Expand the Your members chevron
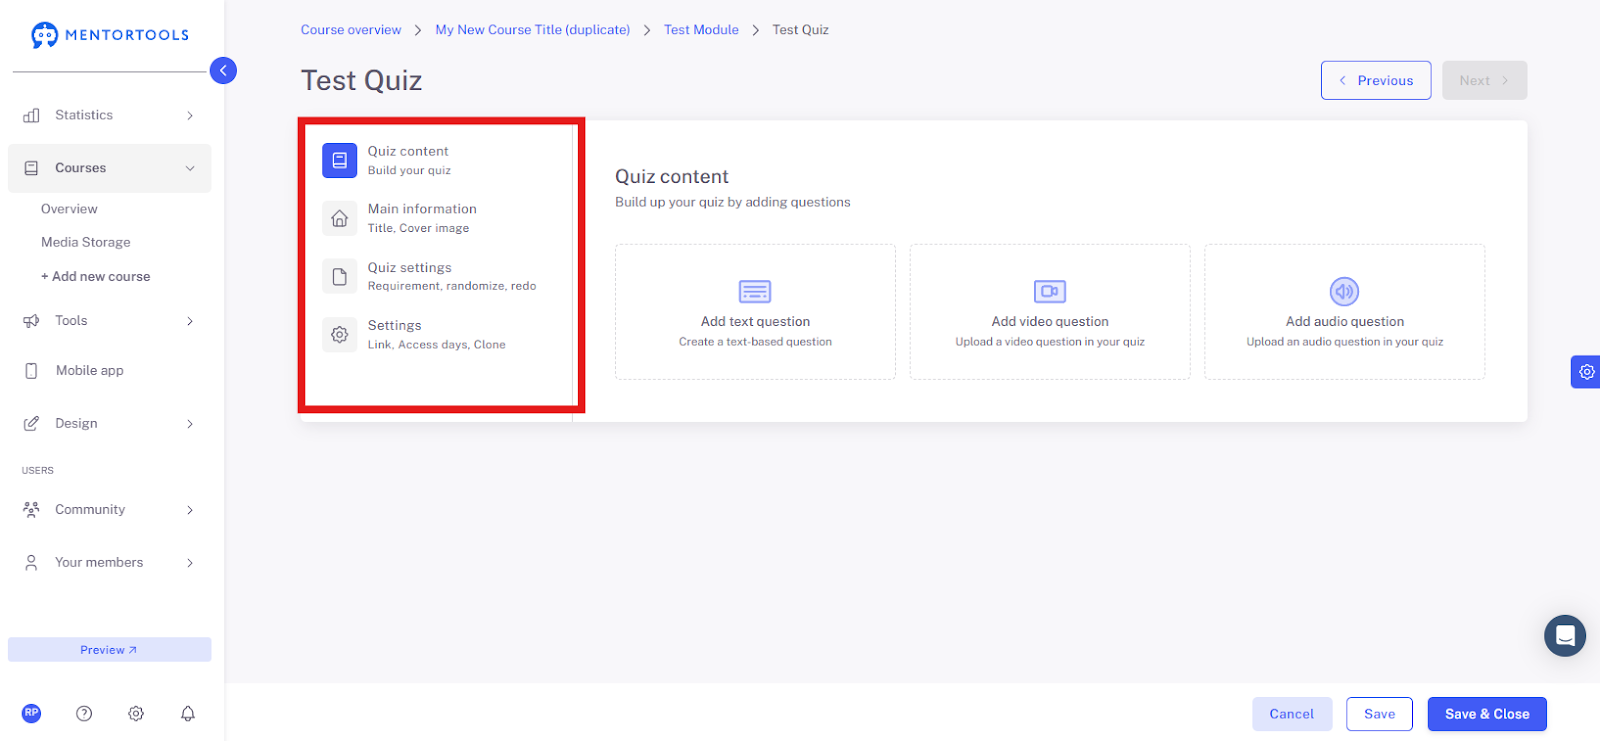The image size is (1600, 741). point(190,563)
